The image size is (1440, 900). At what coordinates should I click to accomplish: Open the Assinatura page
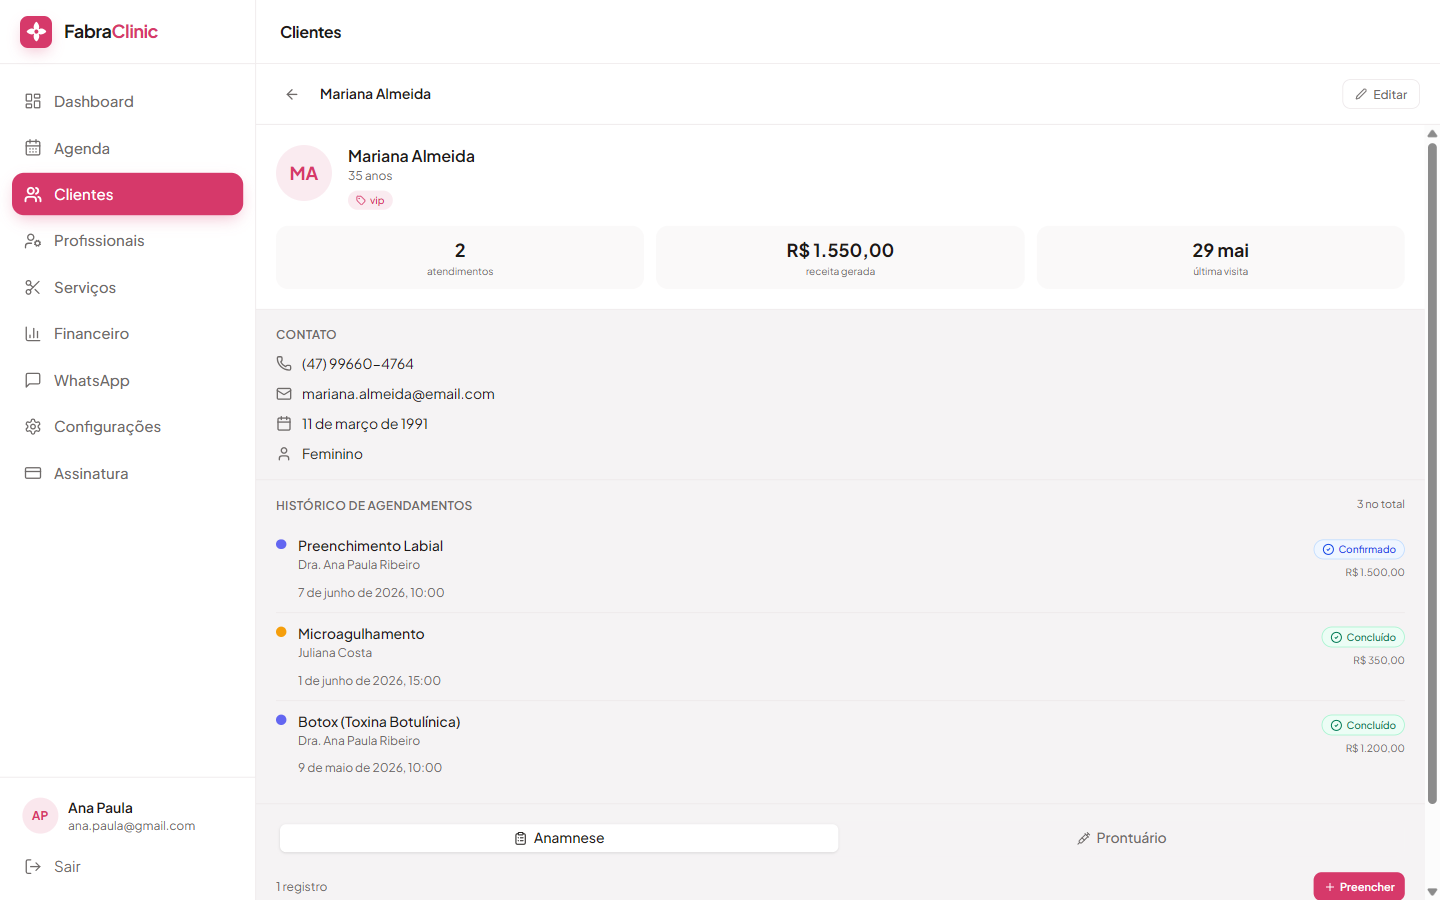pyautogui.click(x=127, y=473)
